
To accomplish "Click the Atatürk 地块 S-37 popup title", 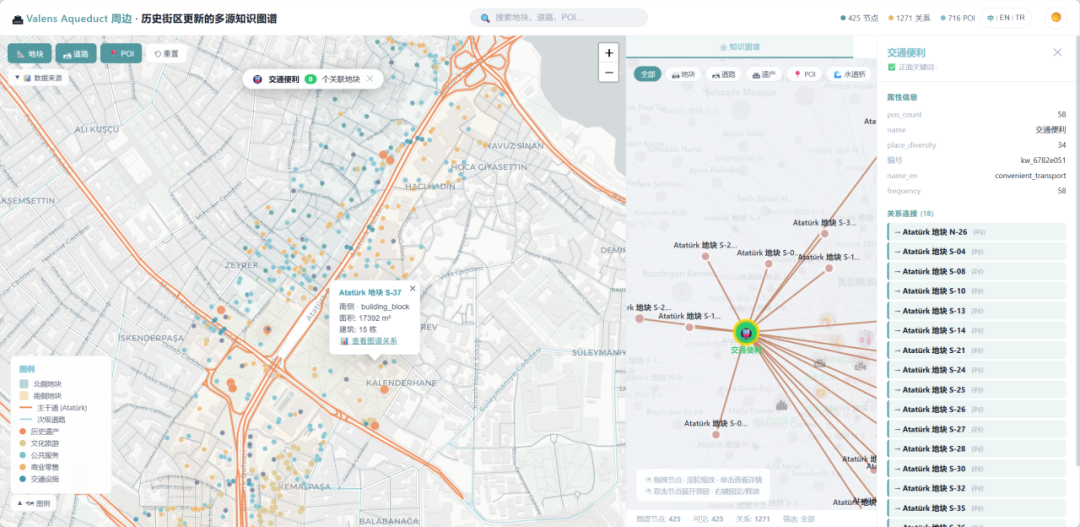I will point(370,293).
